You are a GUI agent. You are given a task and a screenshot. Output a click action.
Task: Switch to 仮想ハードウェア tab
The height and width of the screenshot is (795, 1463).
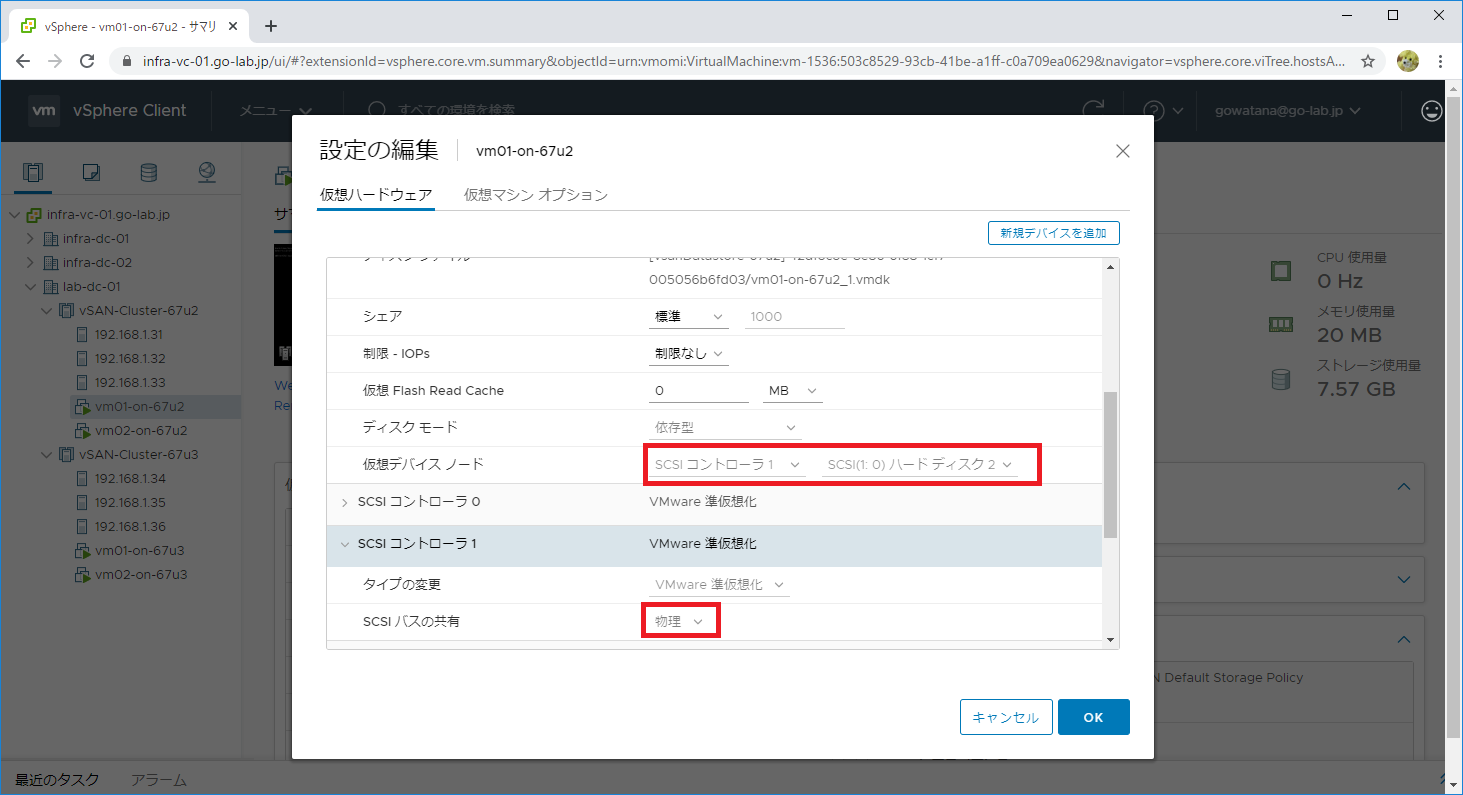(x=376, y=195)
